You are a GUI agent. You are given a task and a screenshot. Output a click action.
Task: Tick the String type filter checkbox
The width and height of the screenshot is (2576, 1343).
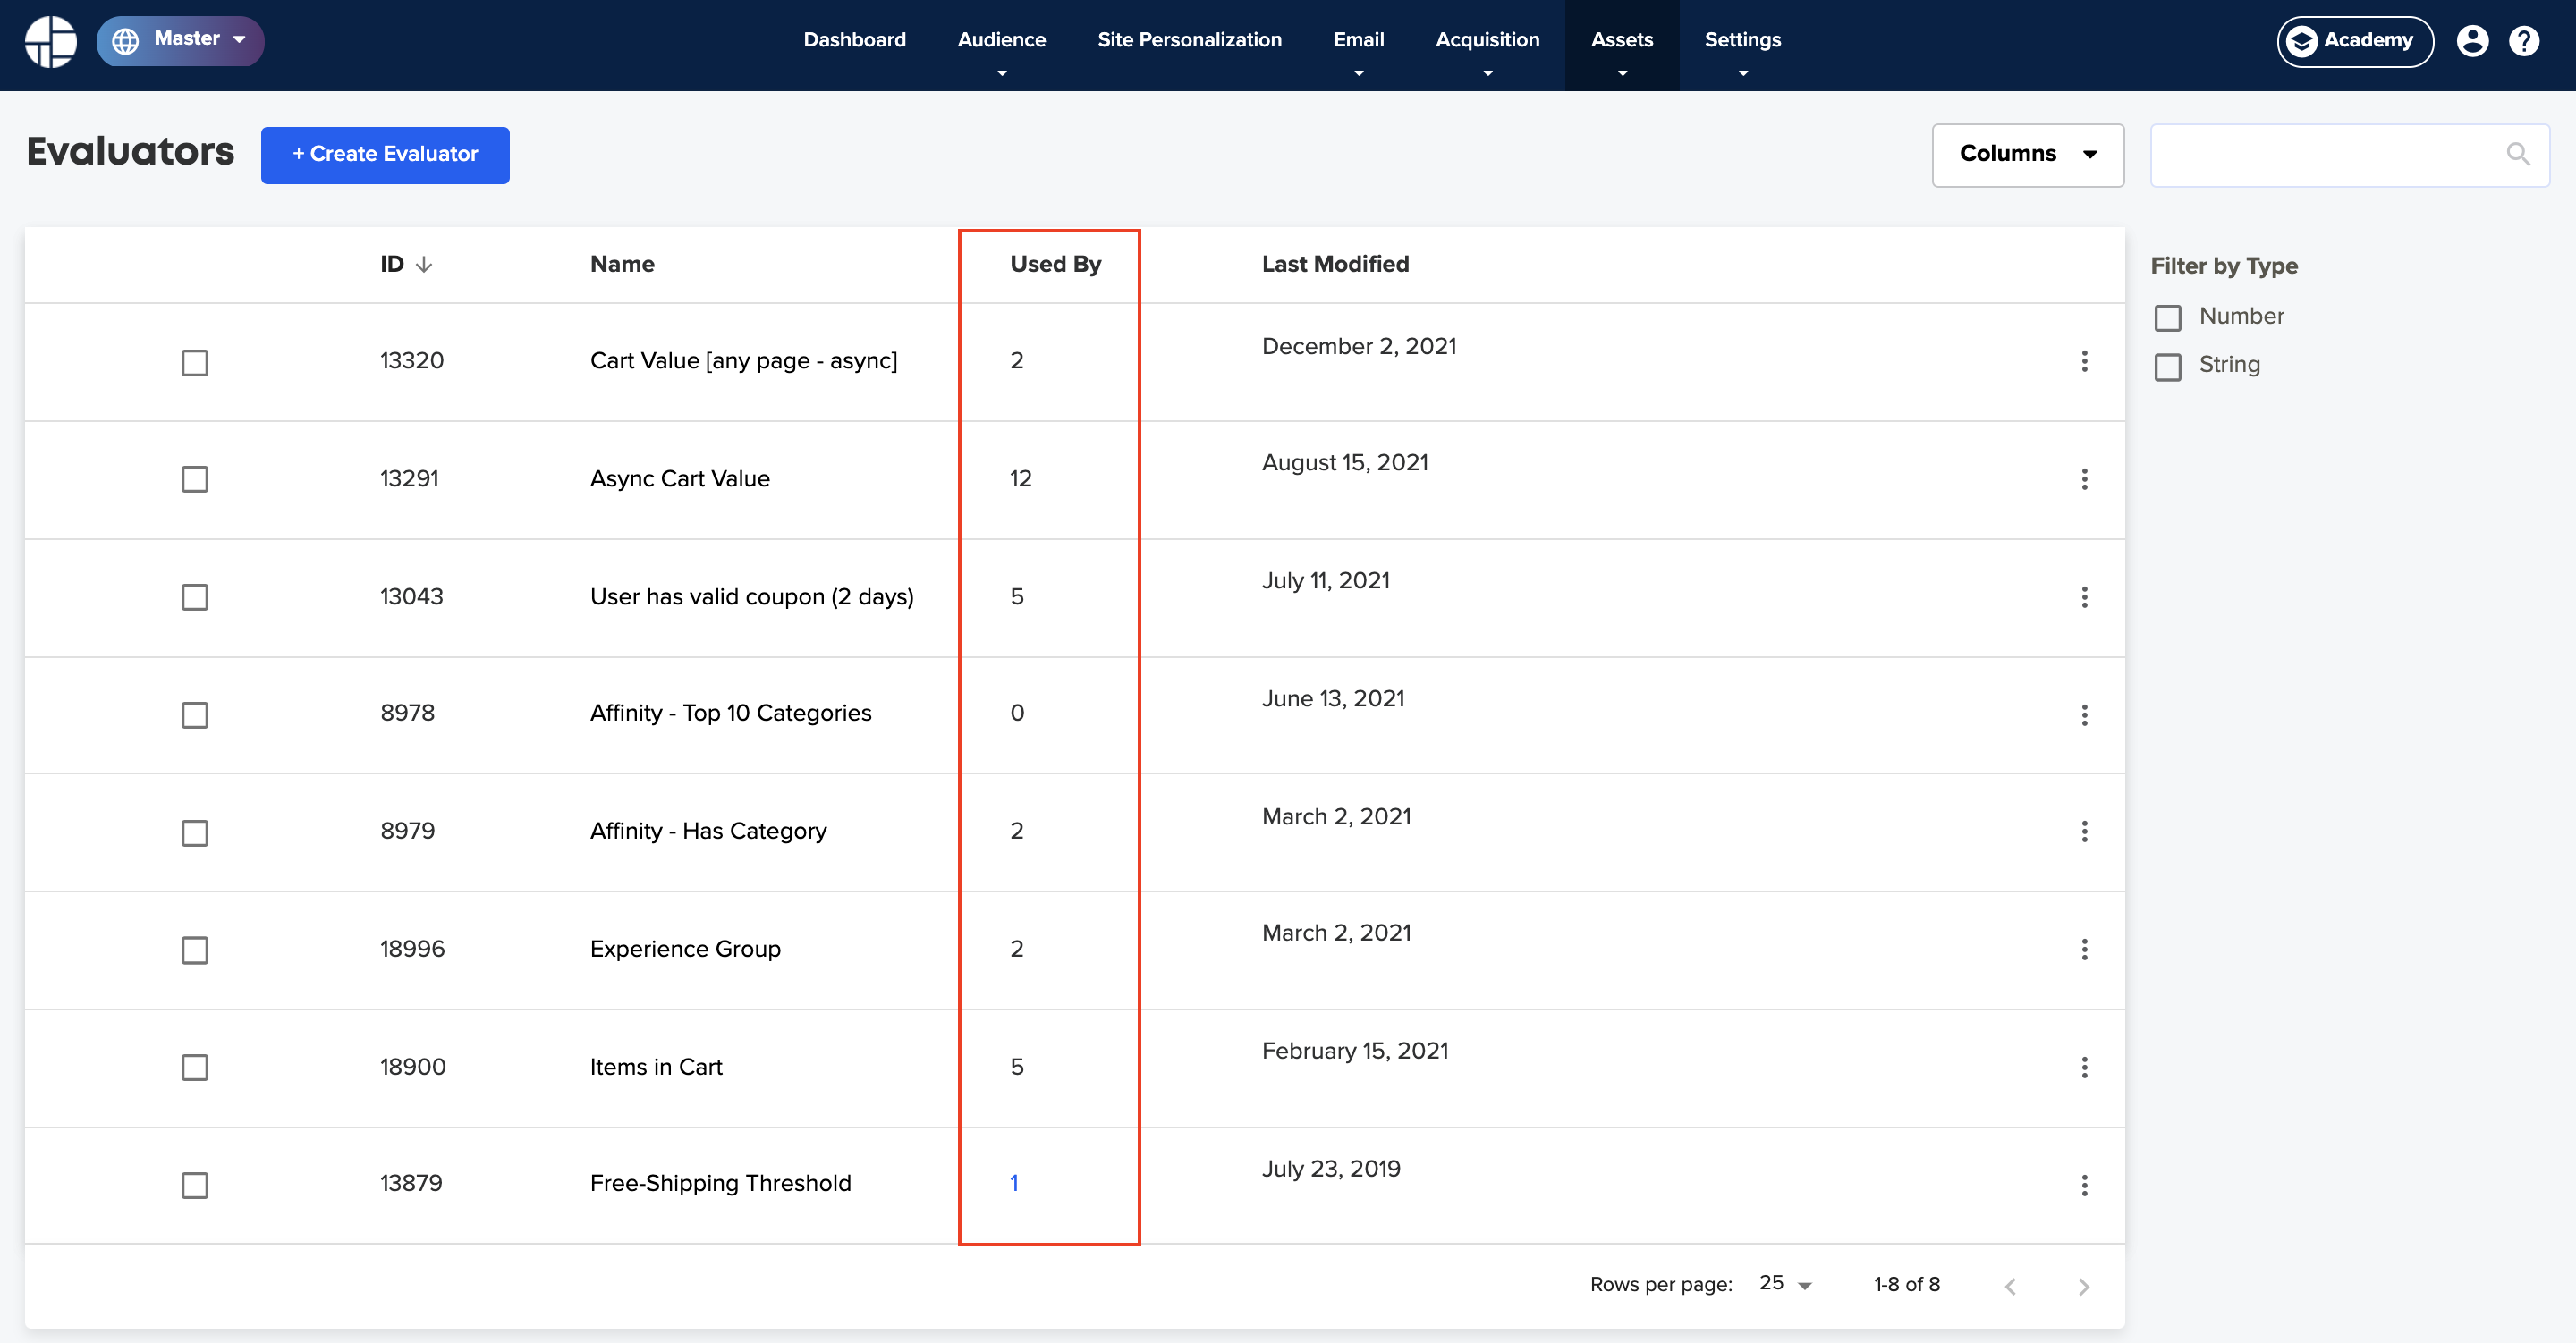tap(2167, 367)
